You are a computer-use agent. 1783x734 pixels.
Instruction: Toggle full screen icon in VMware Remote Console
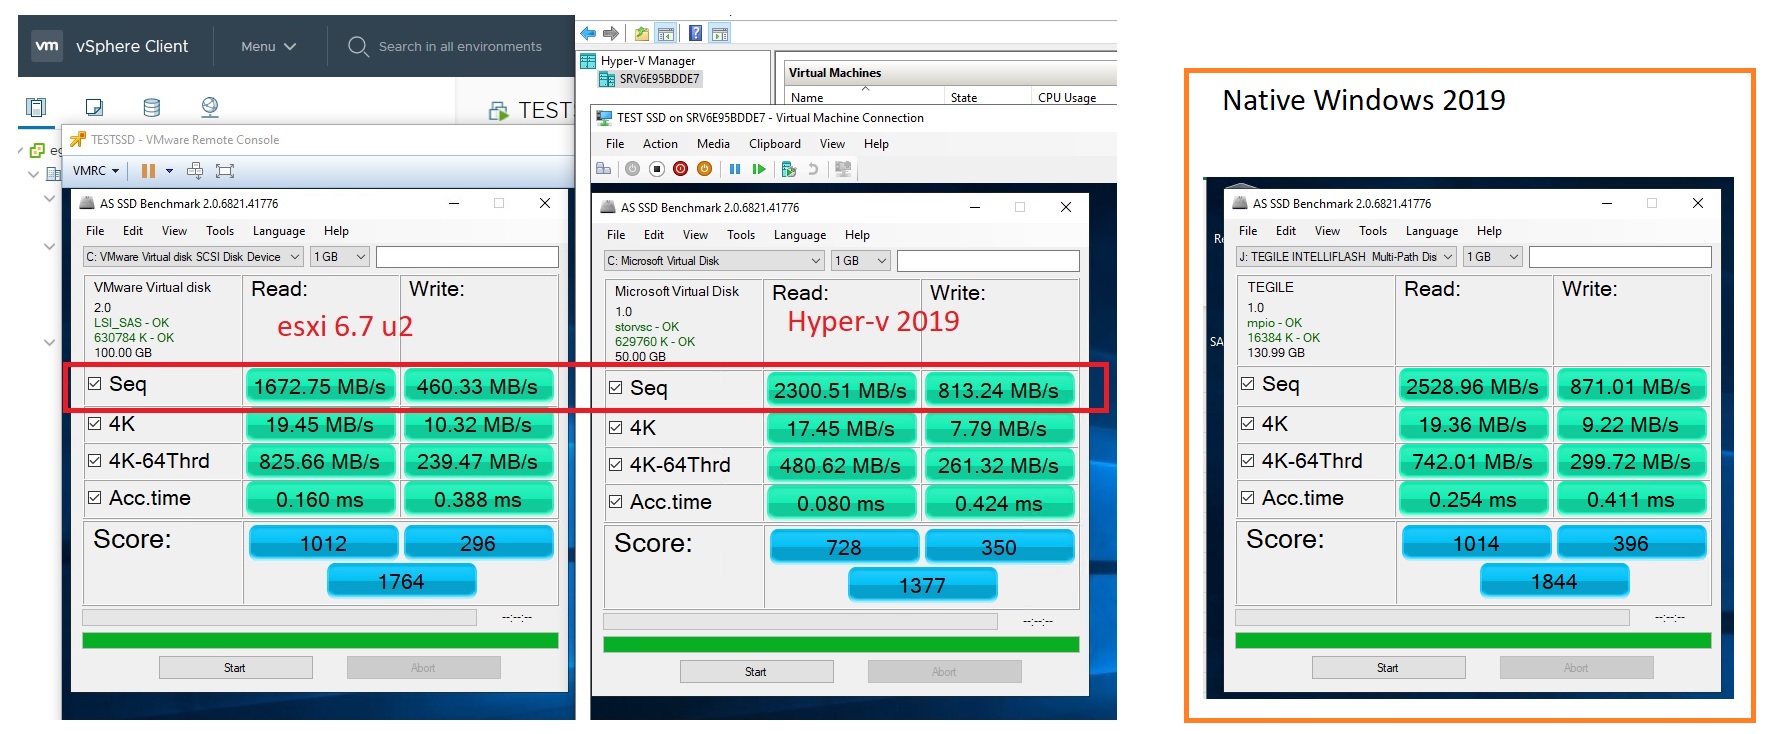pyautogui.click(x=225, y=171)
